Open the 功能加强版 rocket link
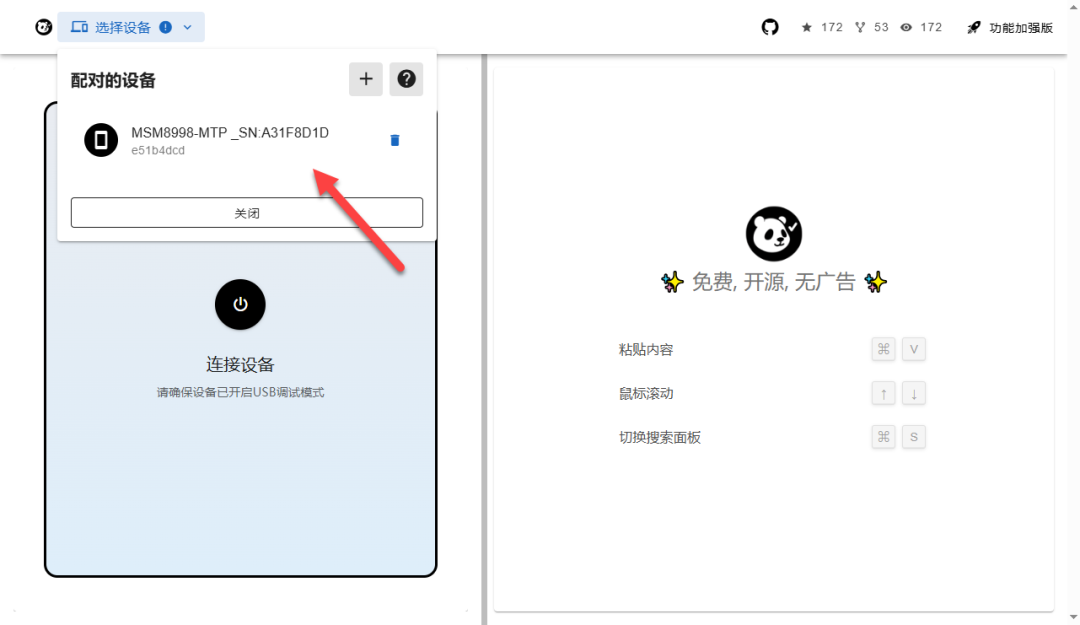 (1010, 27)
